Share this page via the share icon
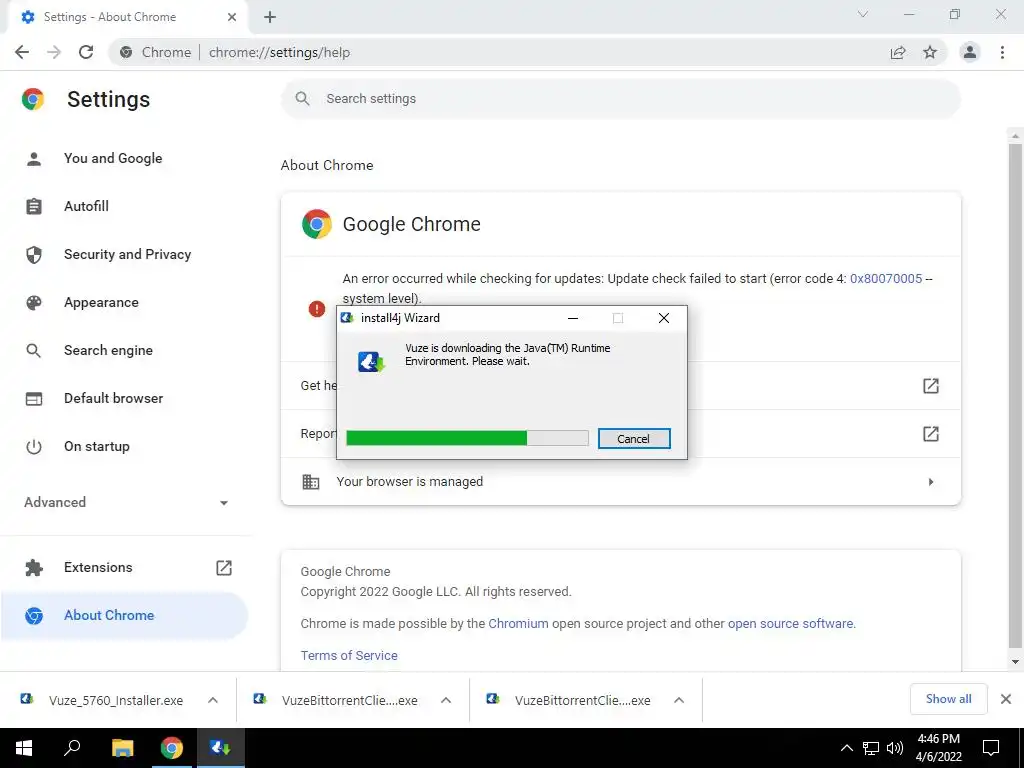 [898, 52]
